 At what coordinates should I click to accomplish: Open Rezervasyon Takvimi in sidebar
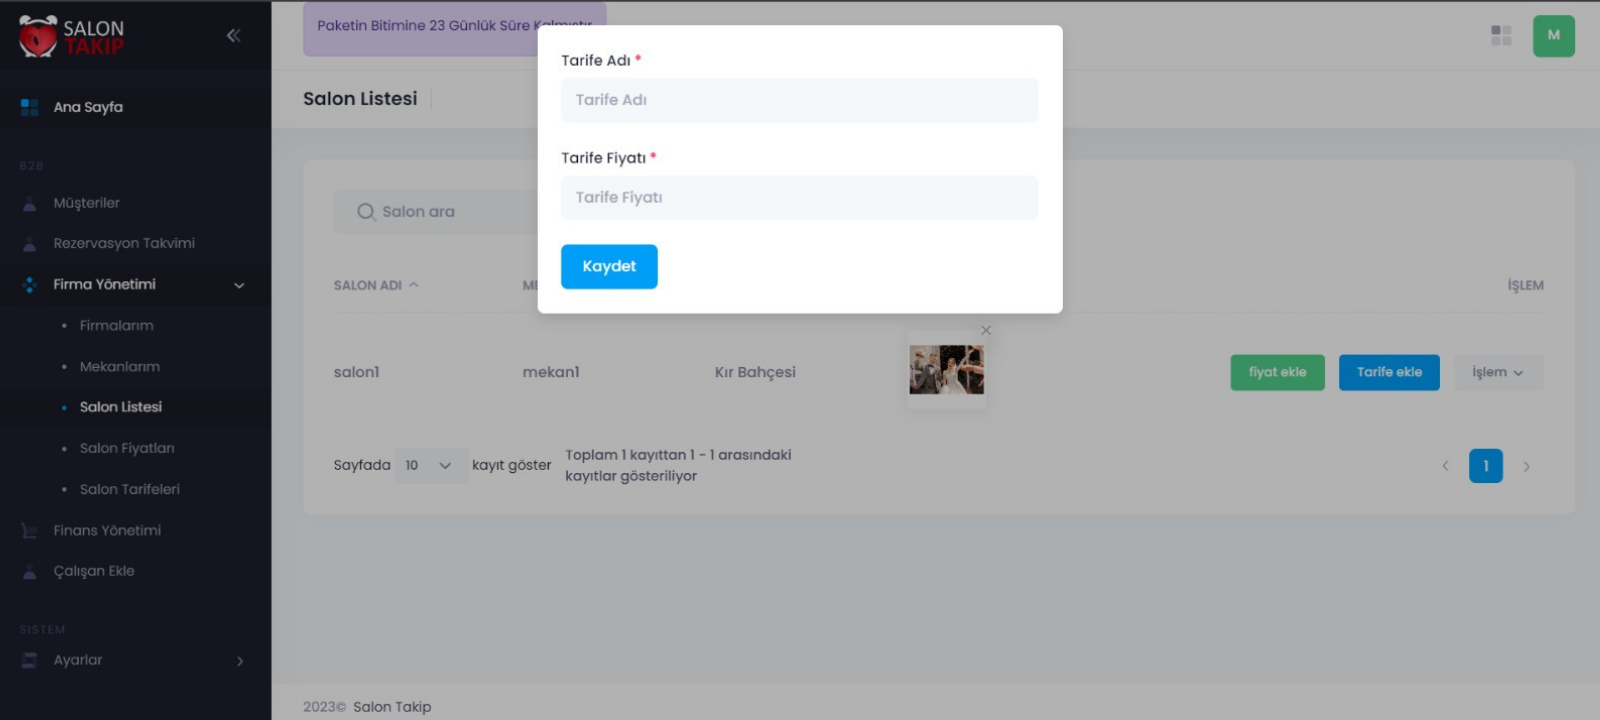click(123, 244)
